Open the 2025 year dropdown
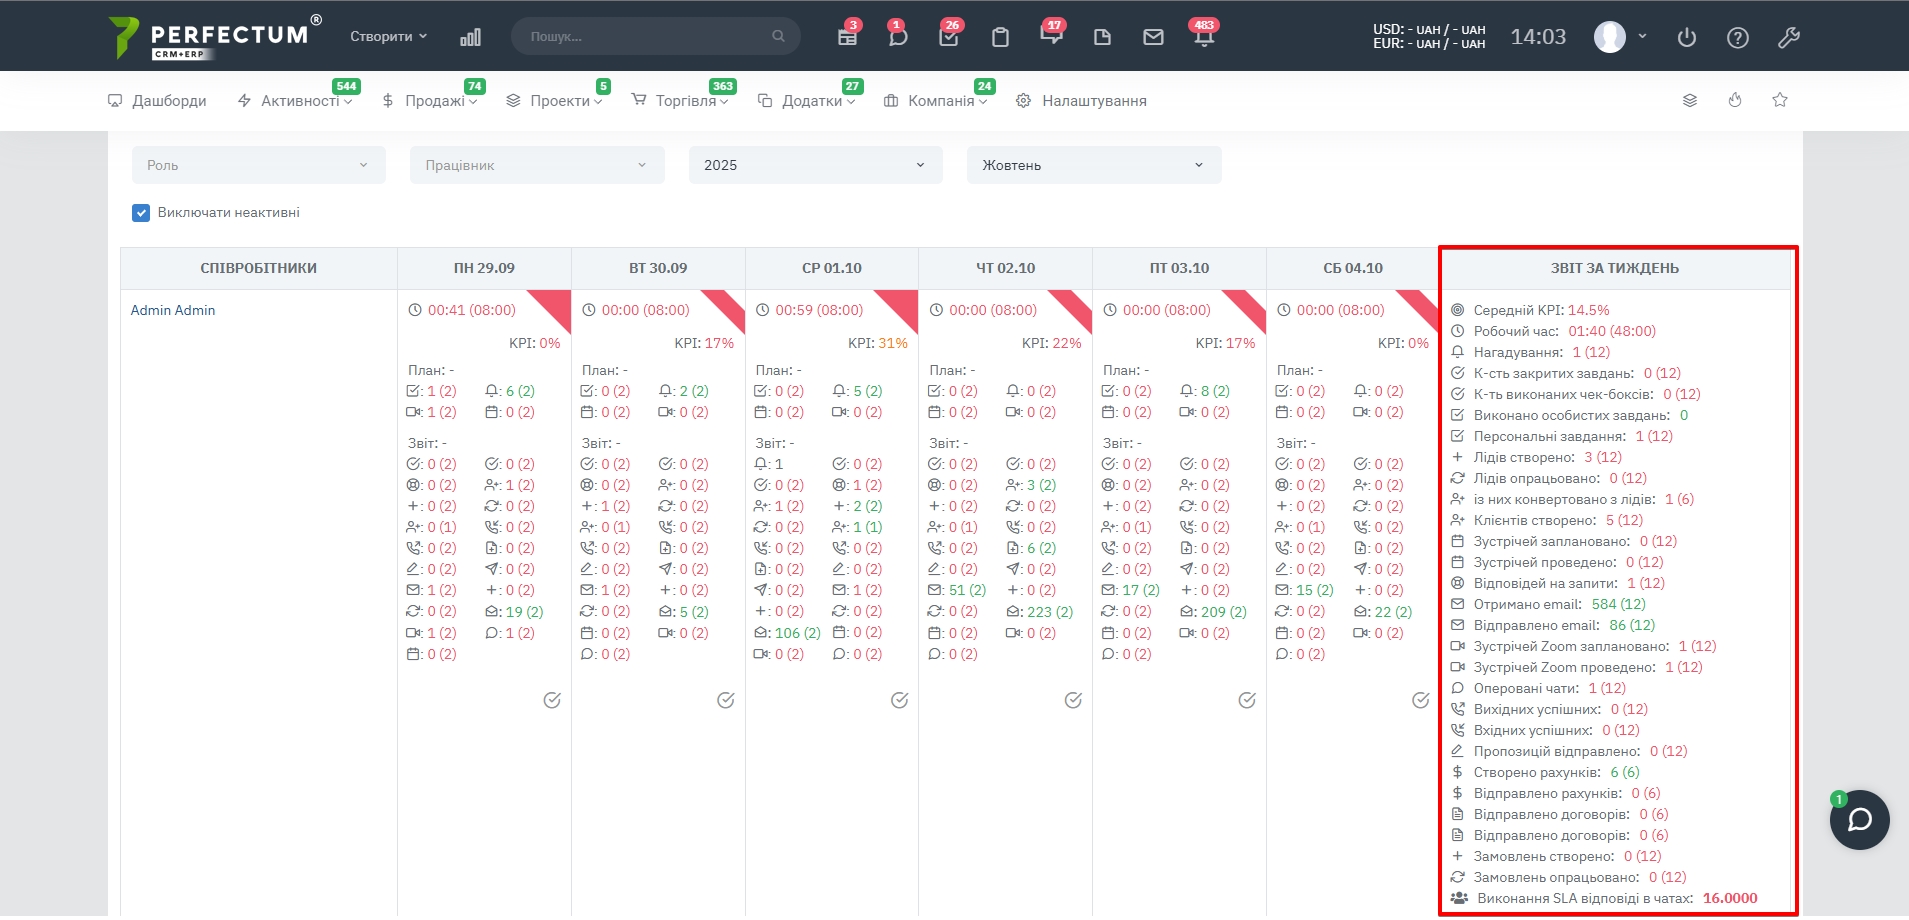 click(x=815, y=165)
